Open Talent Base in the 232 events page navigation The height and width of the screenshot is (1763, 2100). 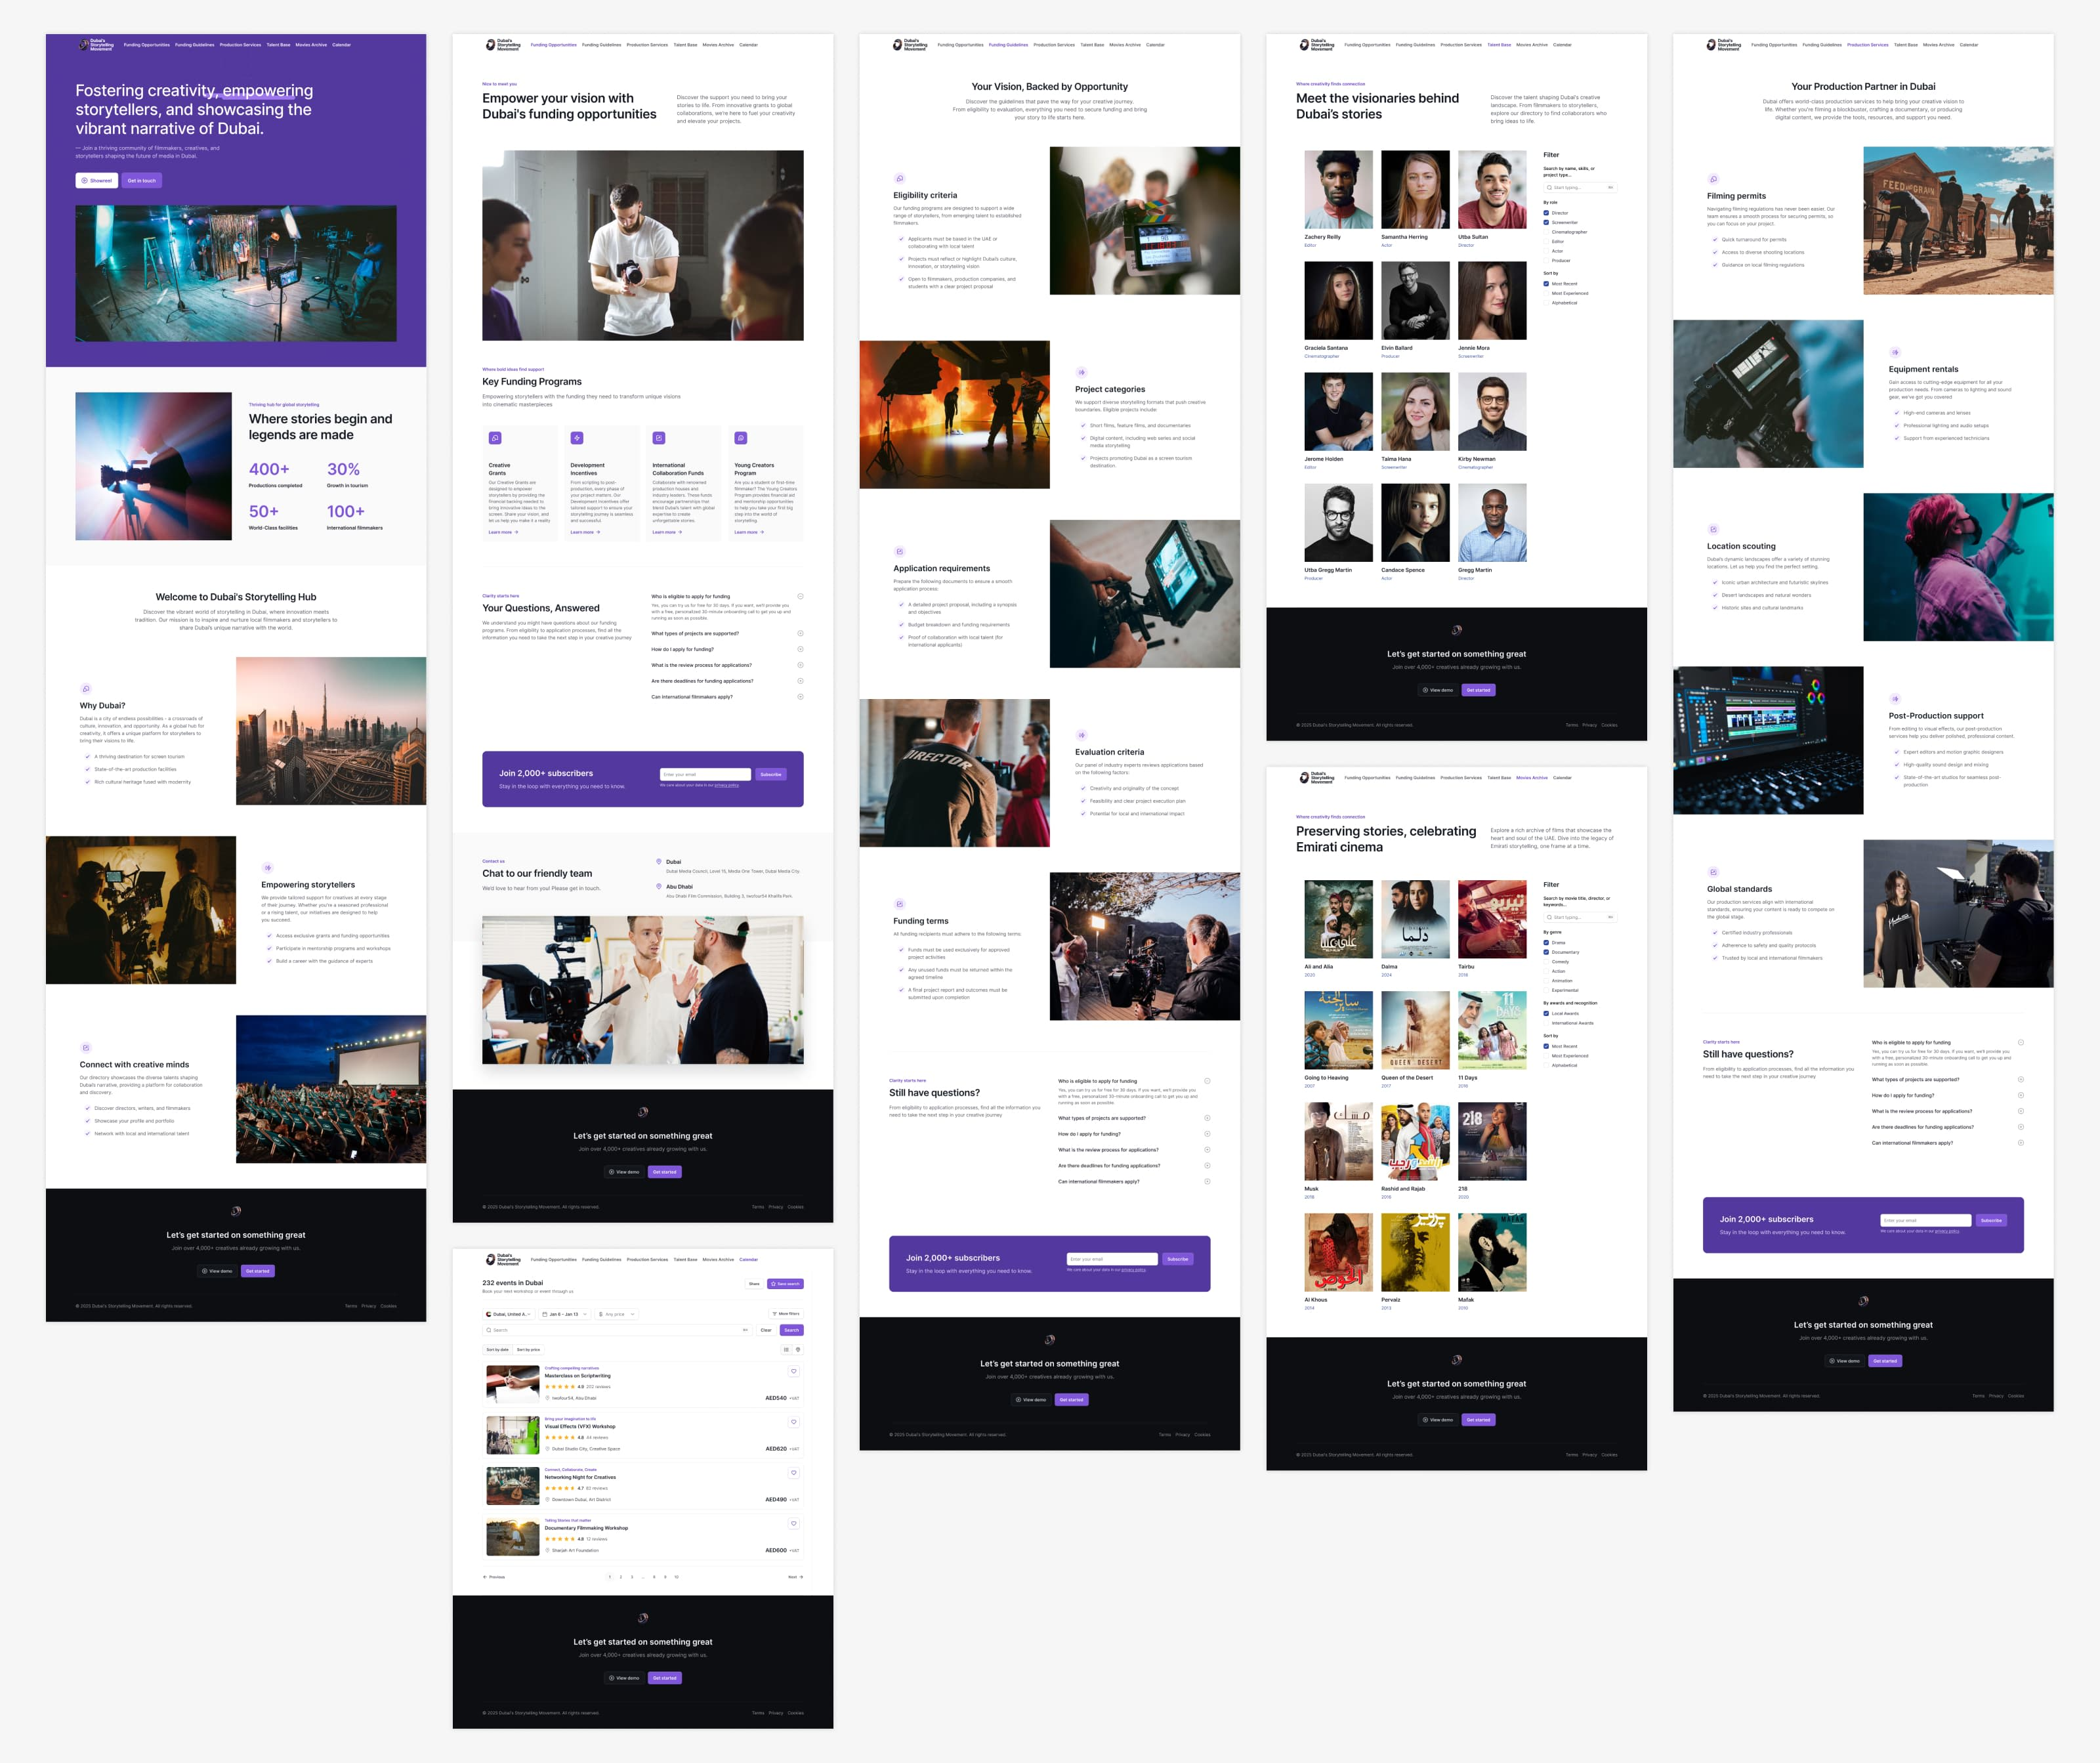tap(685, 1259)
